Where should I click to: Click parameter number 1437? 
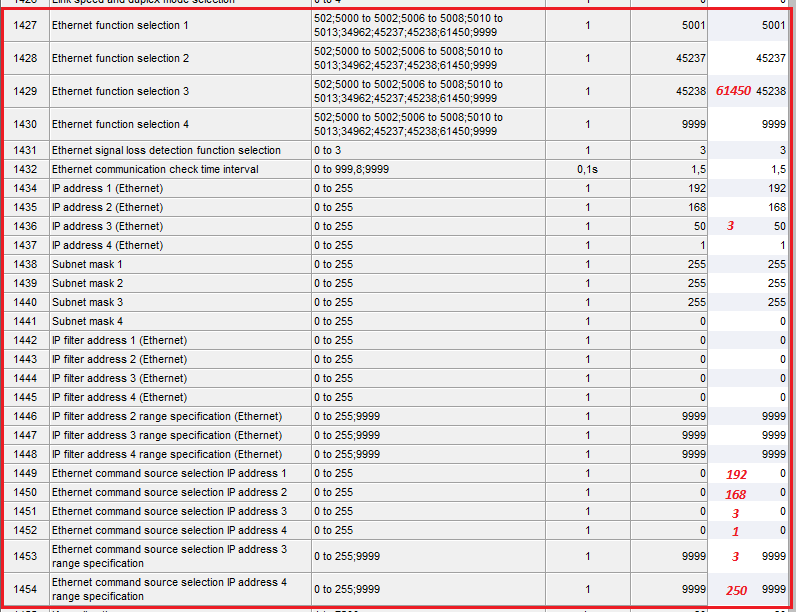tap(25, 246)
